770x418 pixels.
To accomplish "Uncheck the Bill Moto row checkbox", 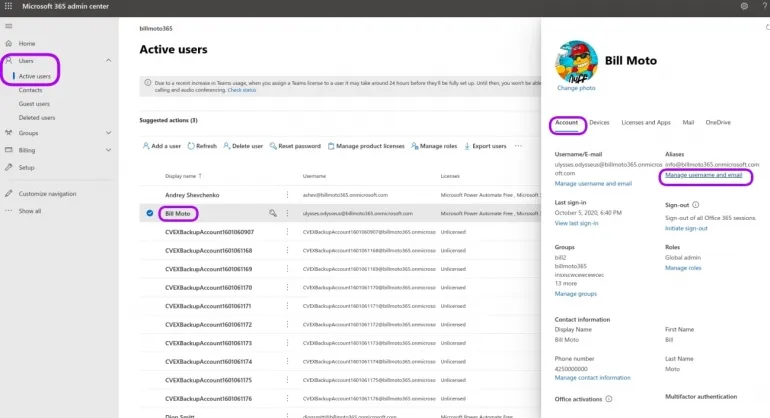I will (150, 213).
